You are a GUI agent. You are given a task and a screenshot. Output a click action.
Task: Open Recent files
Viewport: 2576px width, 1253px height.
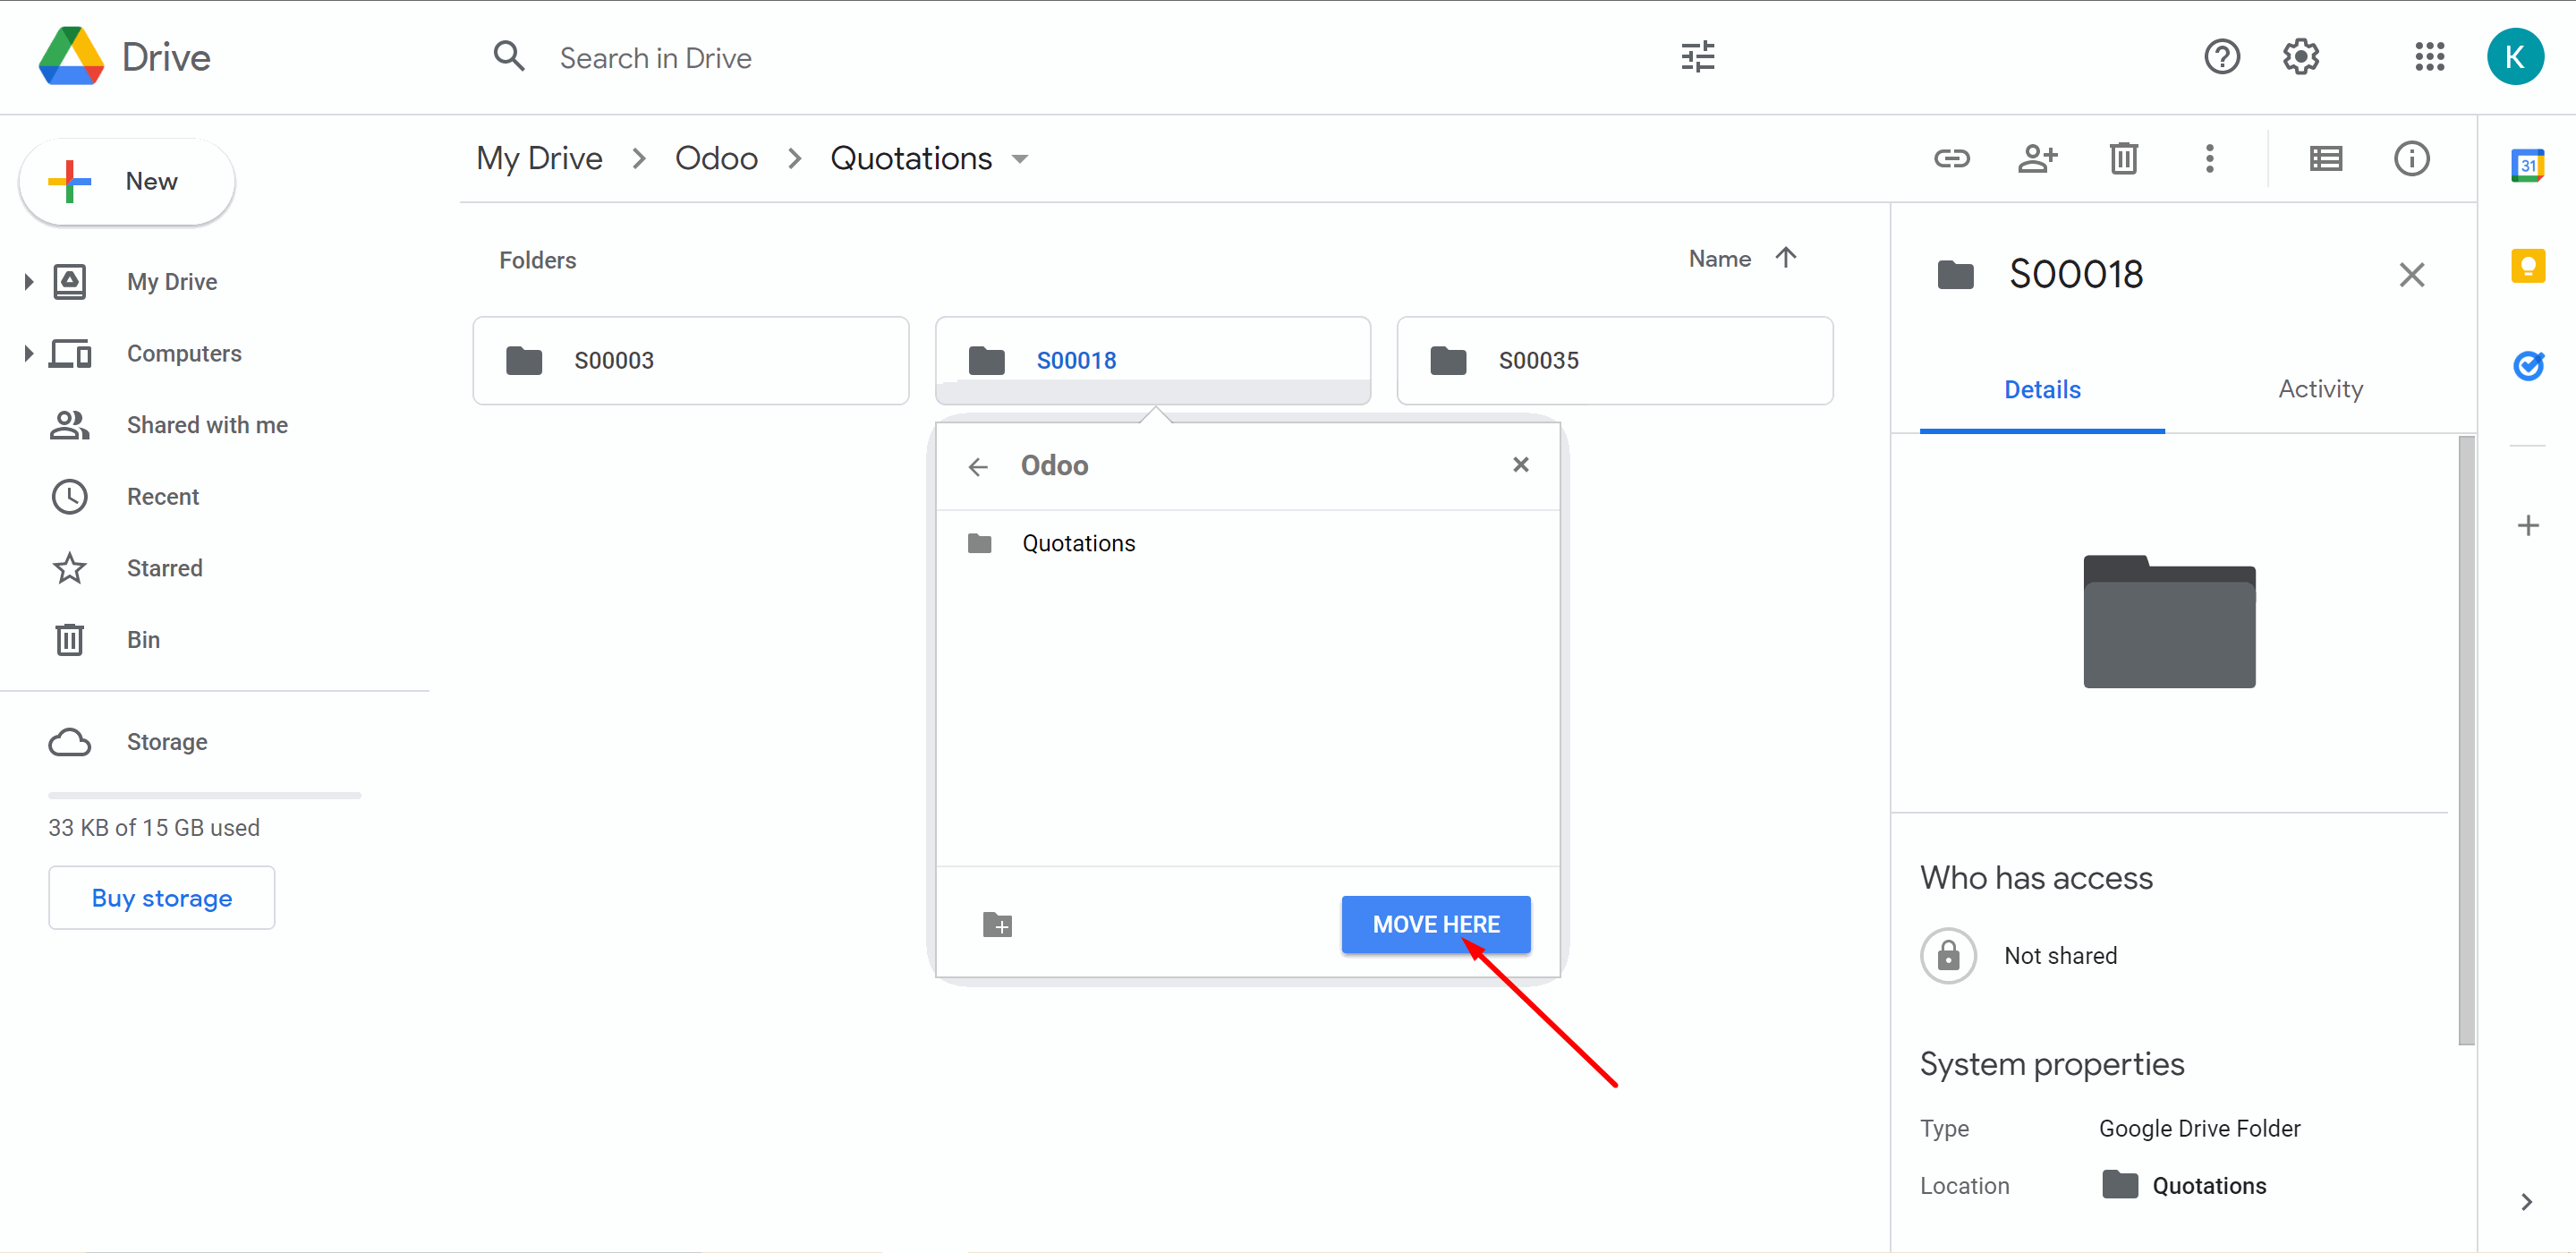(x=163, y=496)
